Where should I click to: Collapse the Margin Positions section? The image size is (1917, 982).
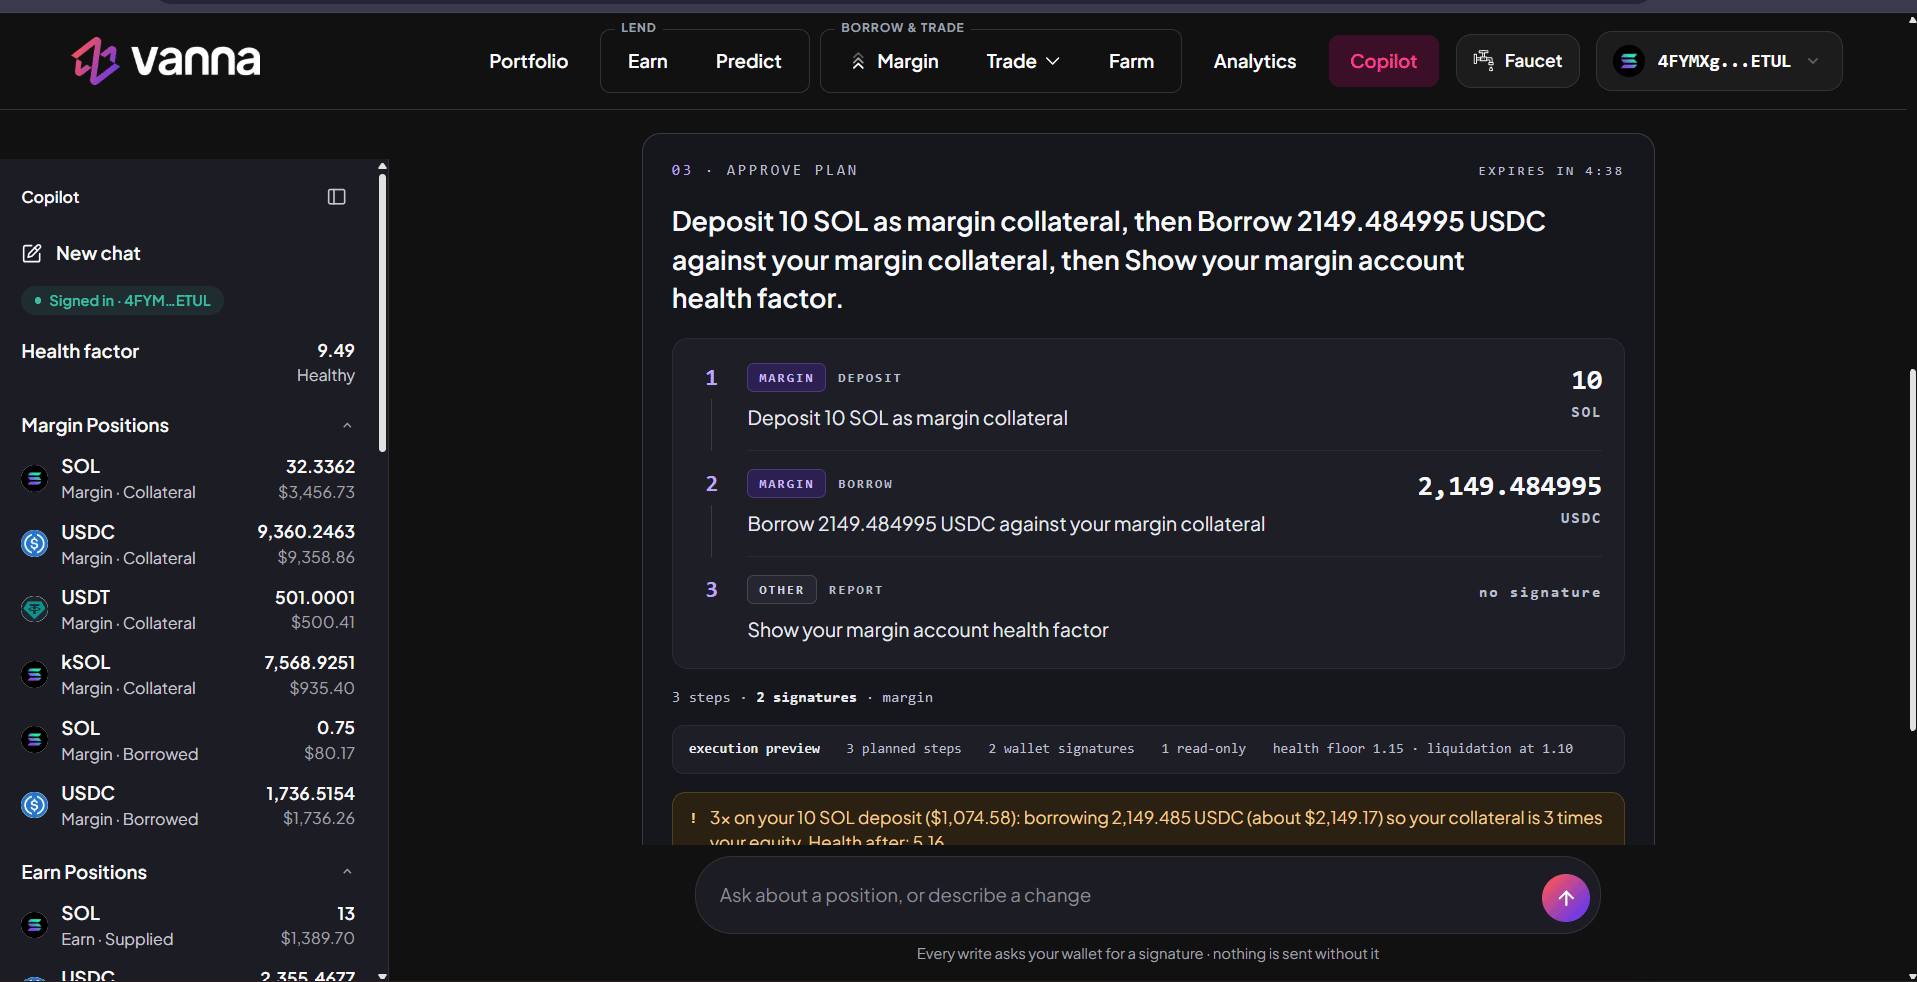(x=347, y=425)
